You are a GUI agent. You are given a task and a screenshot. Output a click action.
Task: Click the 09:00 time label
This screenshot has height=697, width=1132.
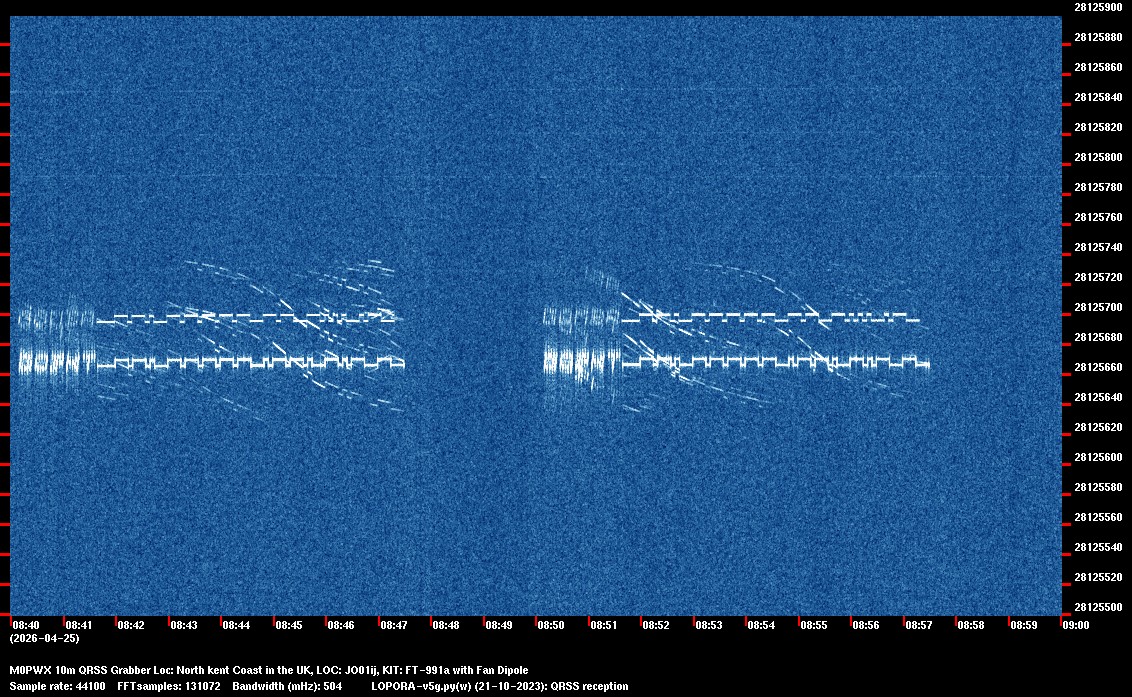[1076, 625]
